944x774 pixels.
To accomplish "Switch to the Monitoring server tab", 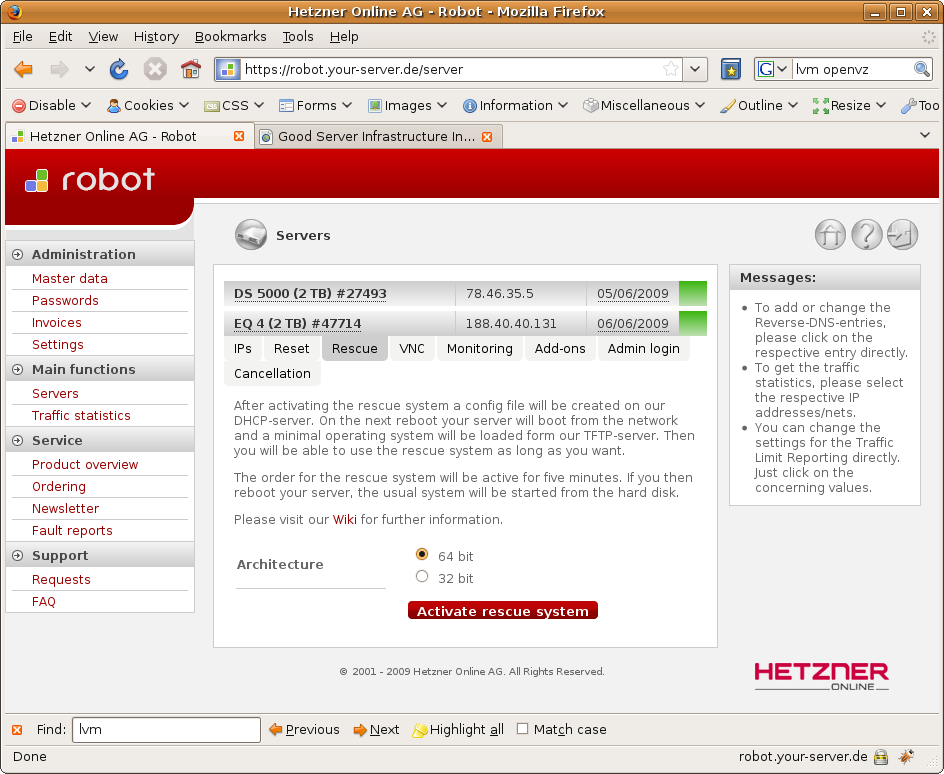I will pos(480,348).
